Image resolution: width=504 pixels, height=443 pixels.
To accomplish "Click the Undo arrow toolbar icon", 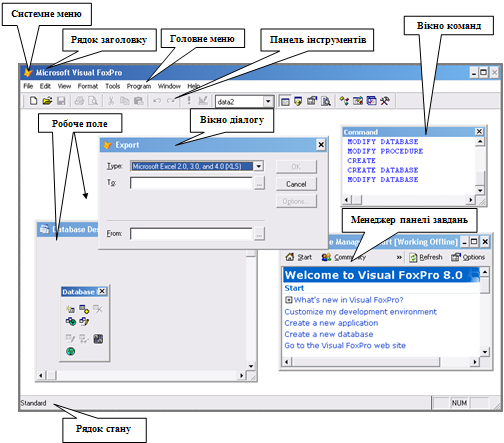I will [x=157, y=101].
